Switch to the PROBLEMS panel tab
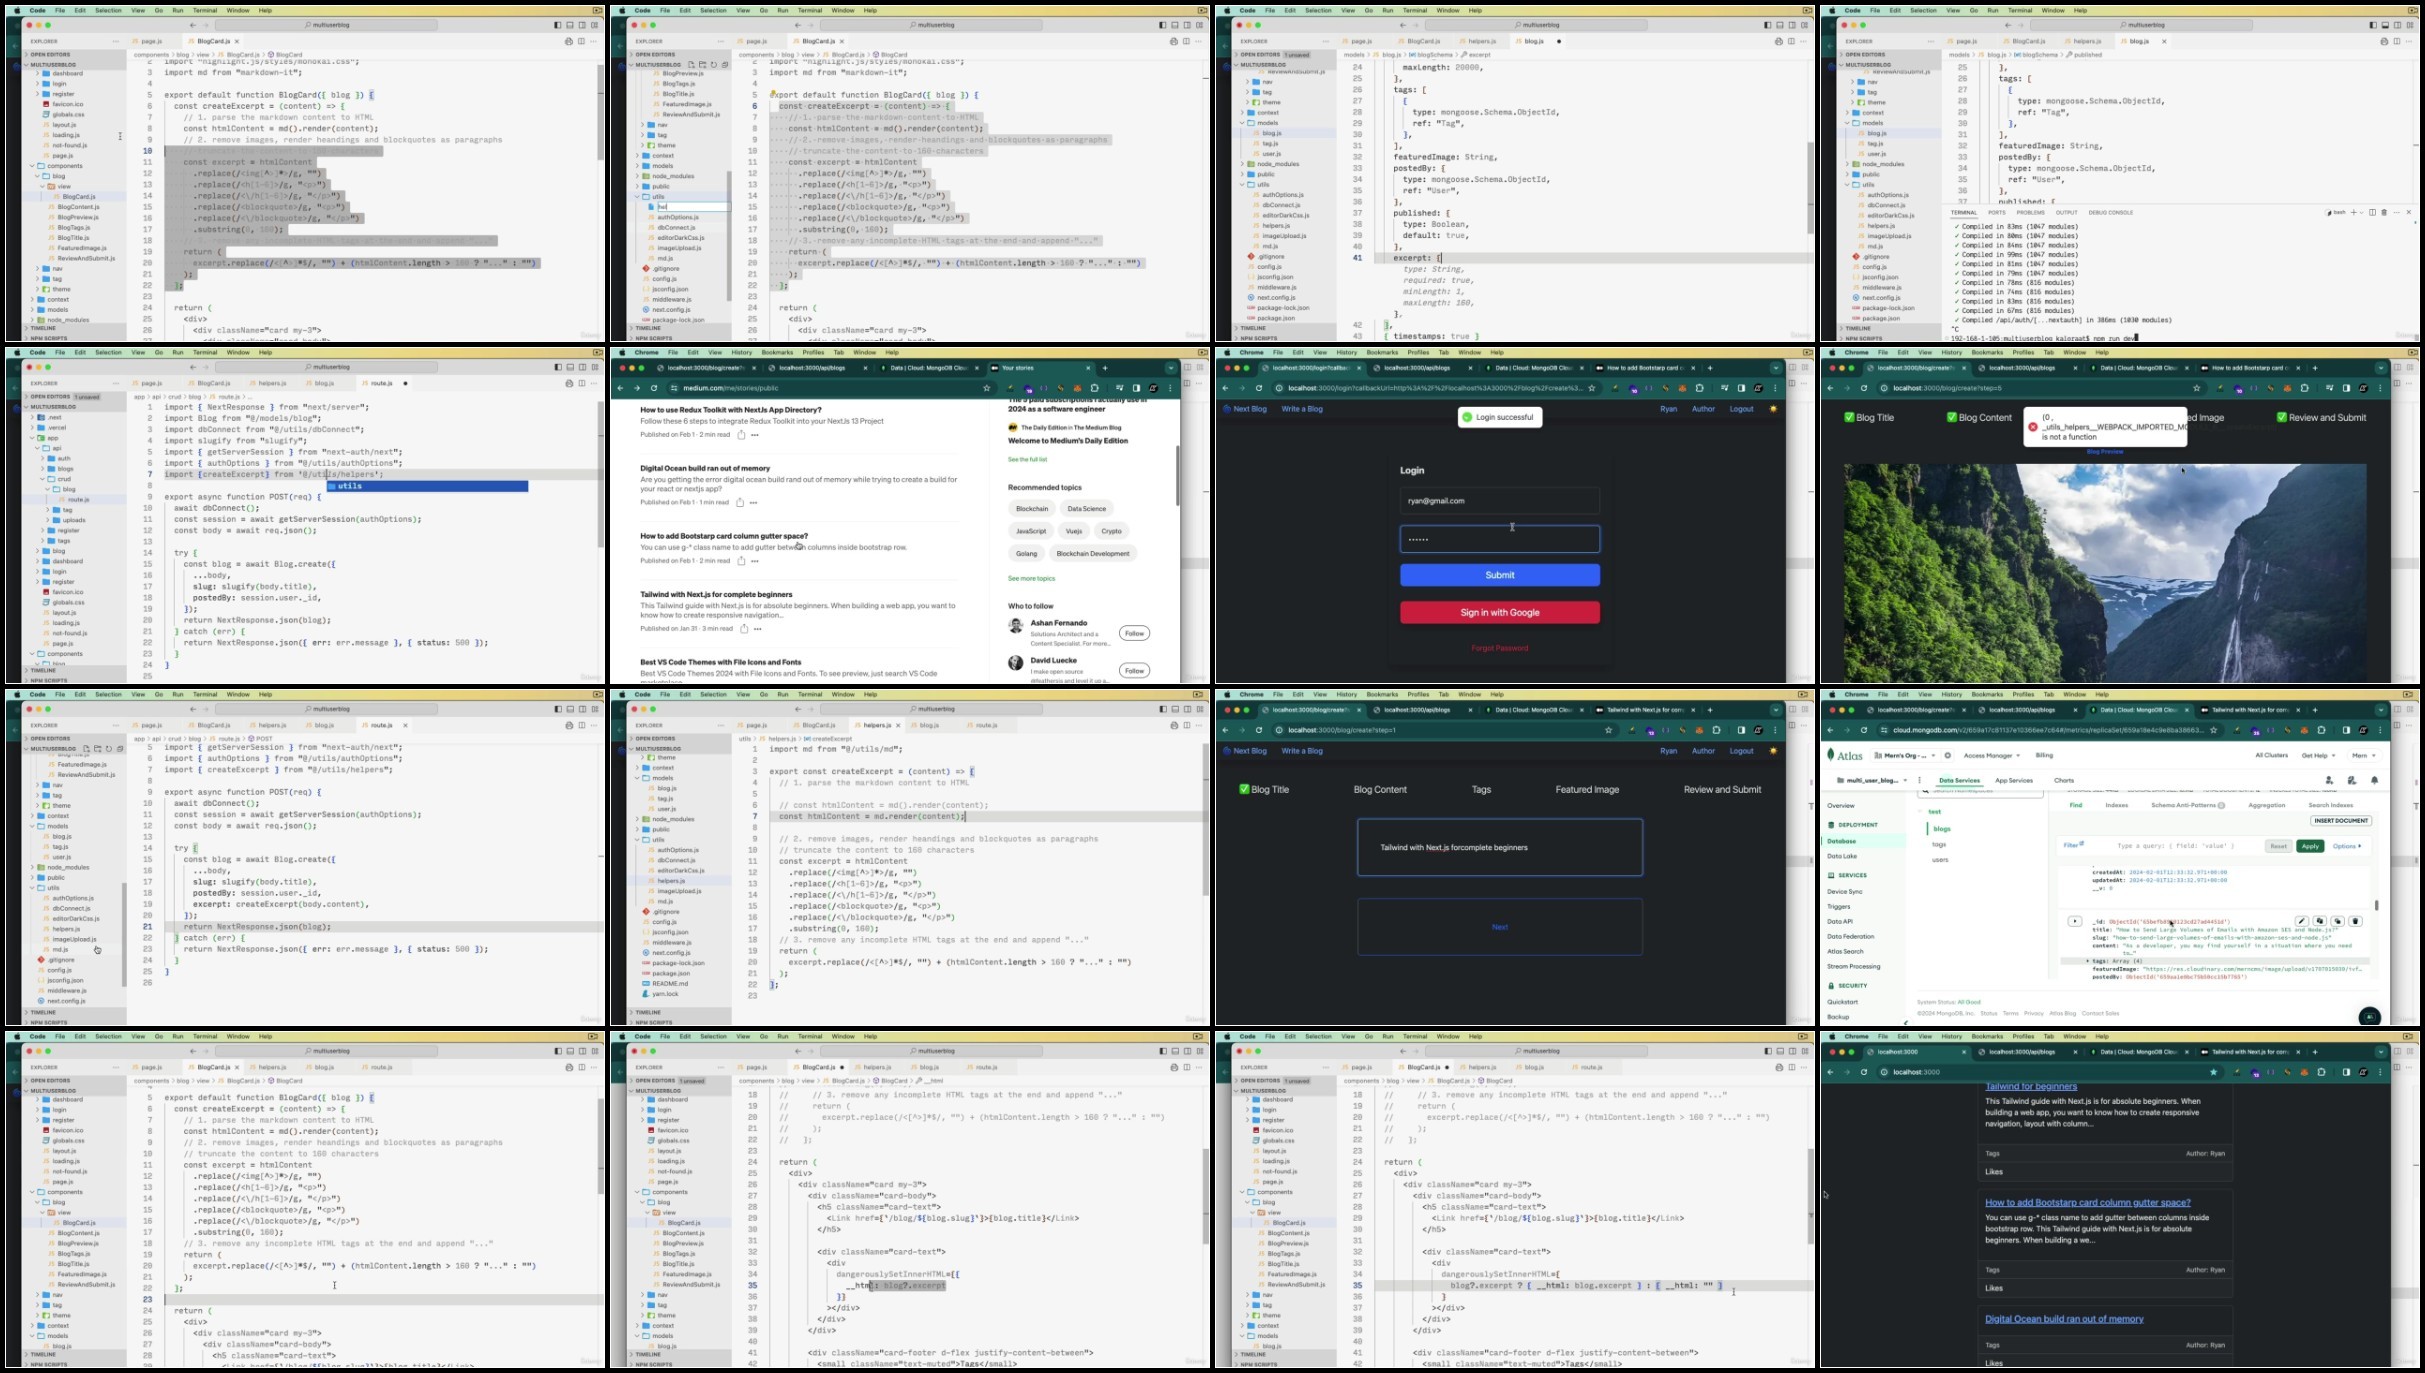2425x1373 pixels. coord(2030,212)
